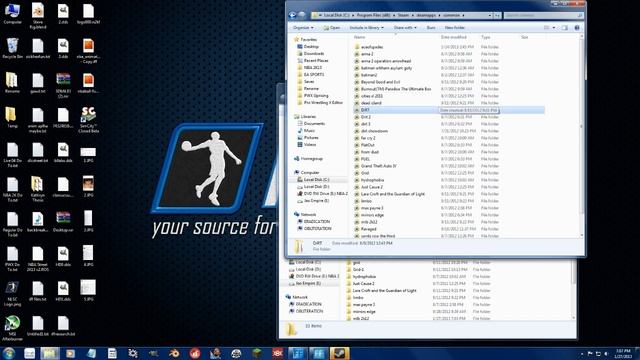
Task: Open the Share with dropdown
Action: 405,28
